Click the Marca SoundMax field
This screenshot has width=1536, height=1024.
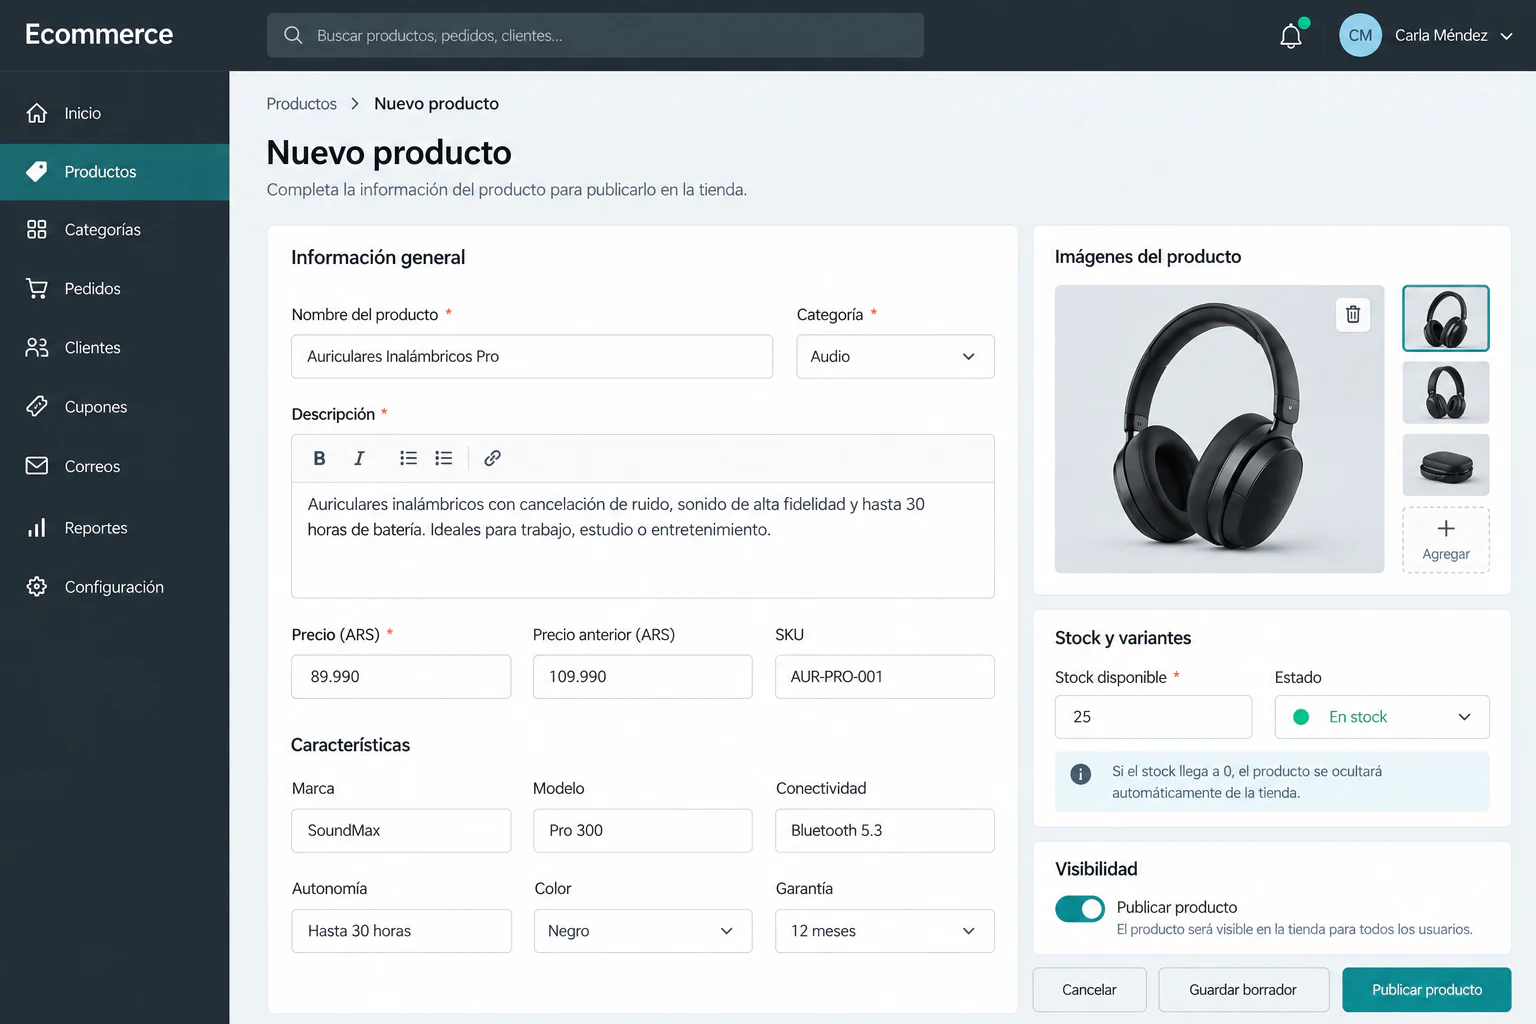pos(401,831)
